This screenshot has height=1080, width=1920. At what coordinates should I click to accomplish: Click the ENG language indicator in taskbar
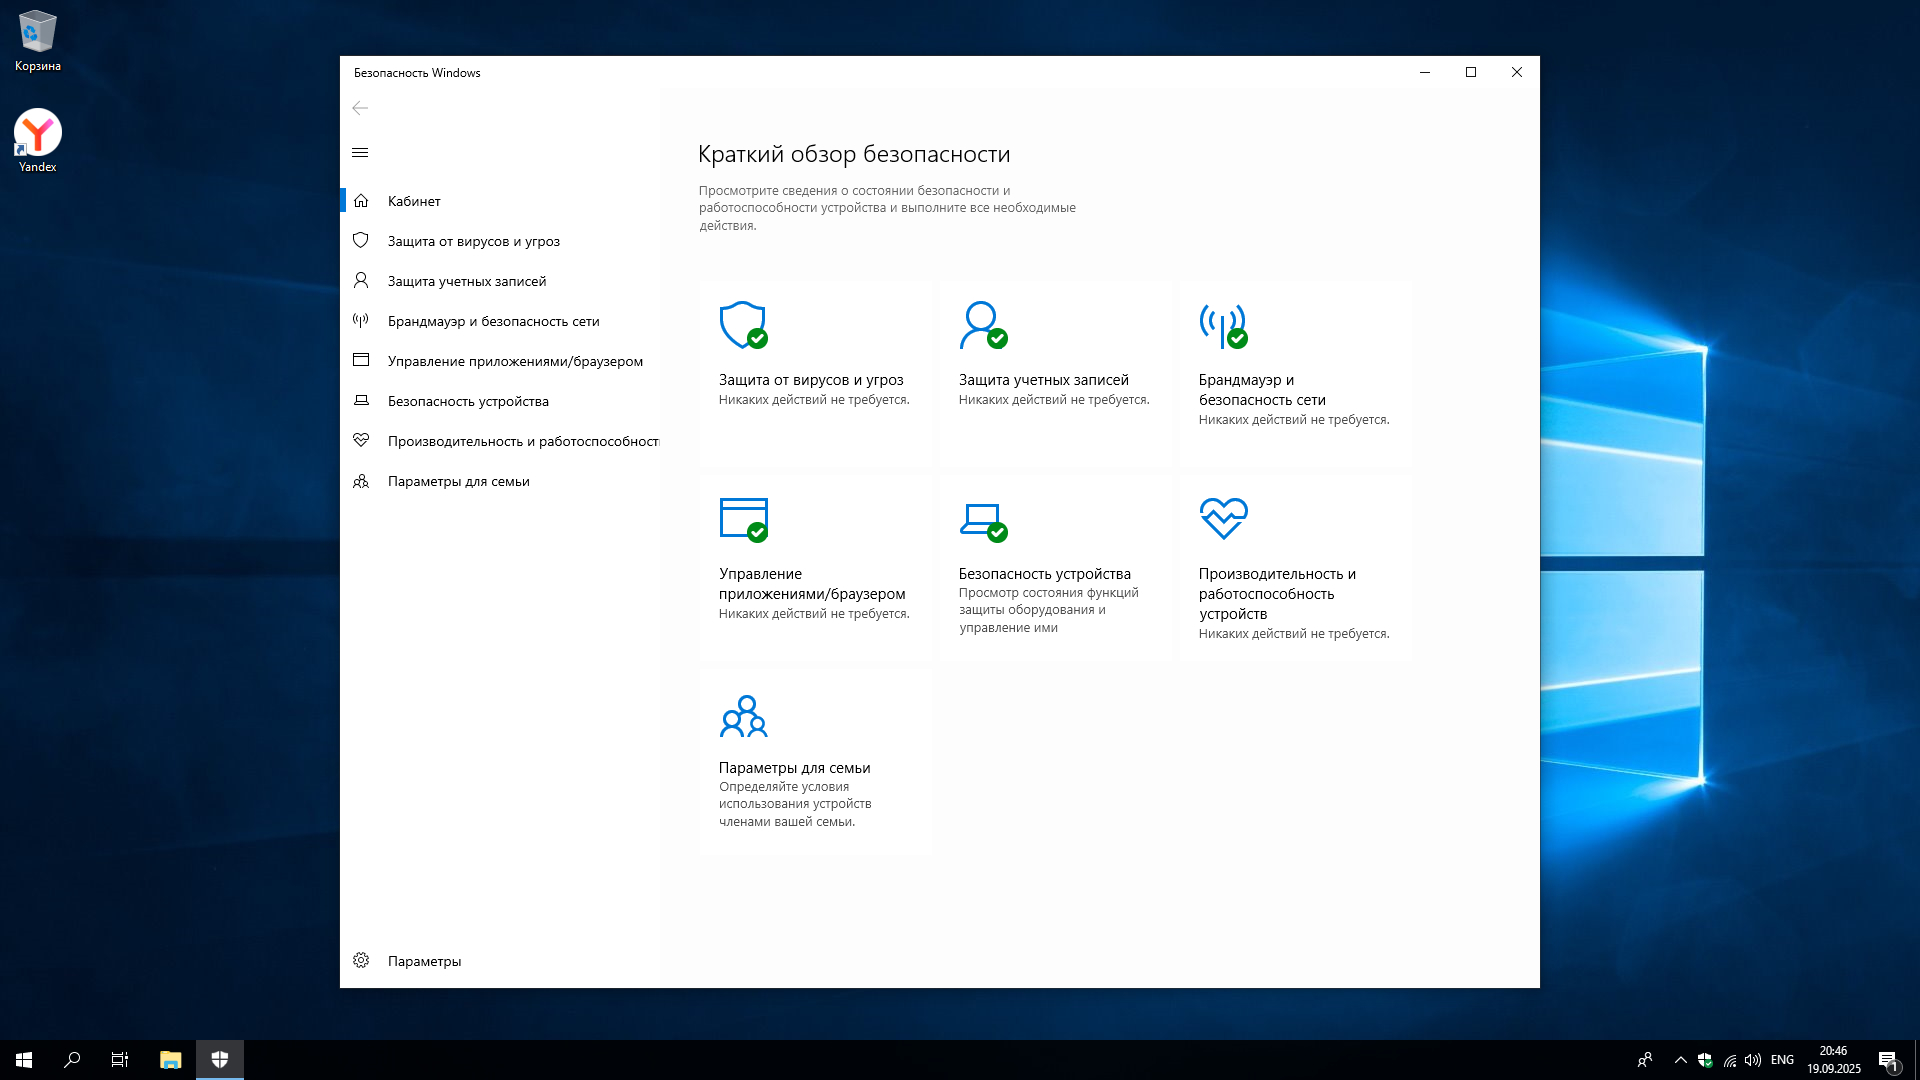click(x=1782, y=1060)
